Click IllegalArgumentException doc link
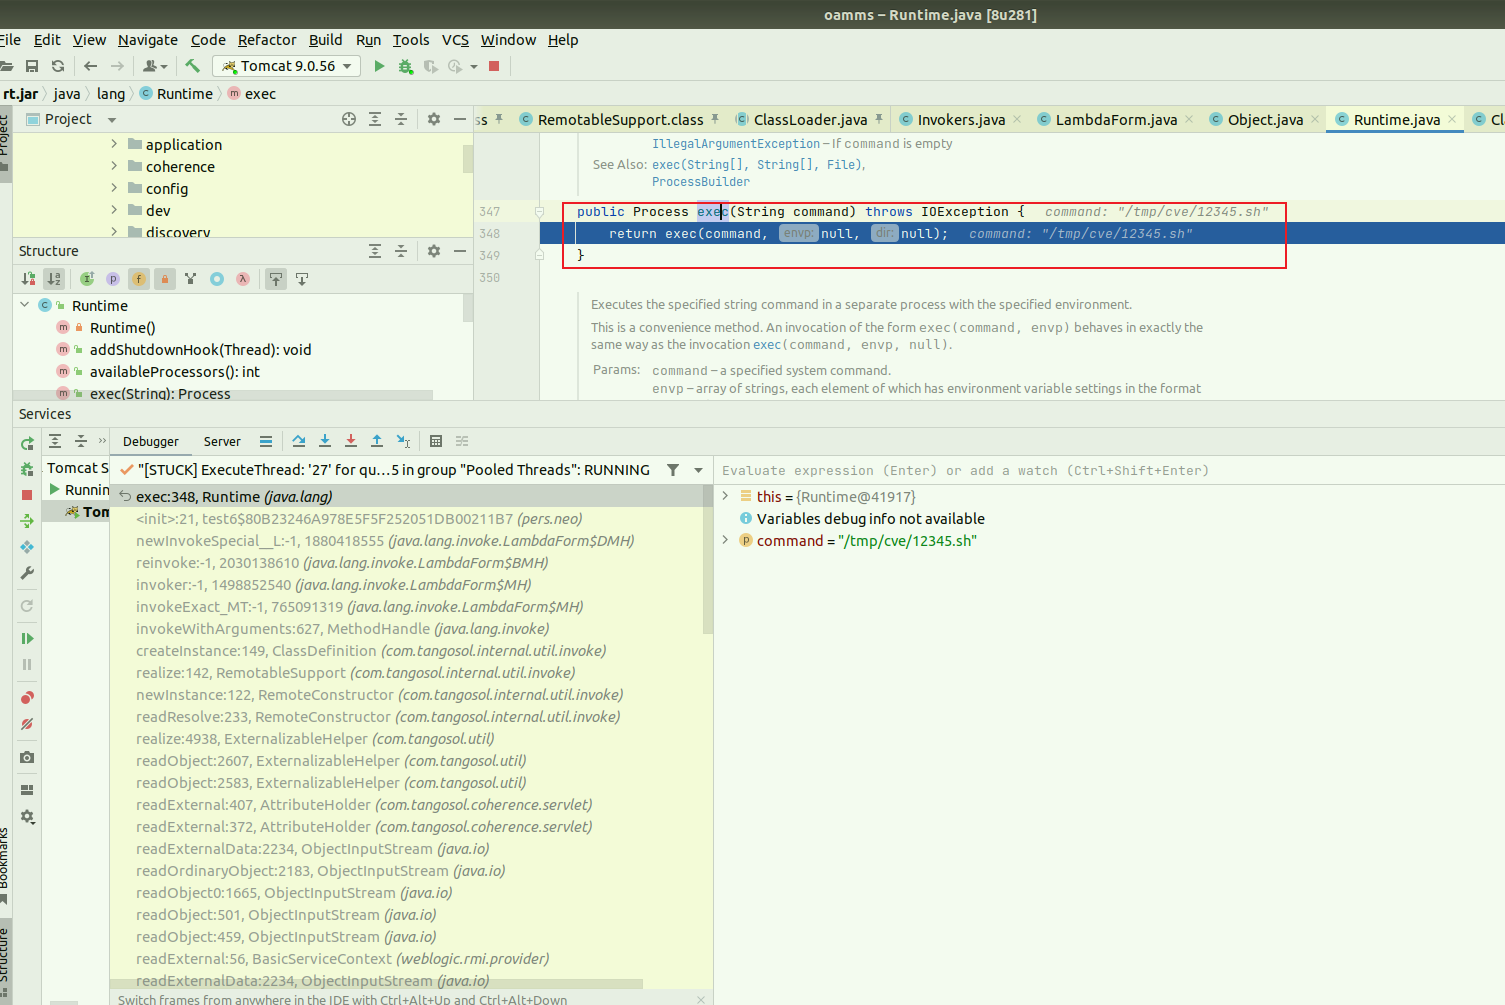The width and height of the screenshot is (1505, 1005). (736, 144)
